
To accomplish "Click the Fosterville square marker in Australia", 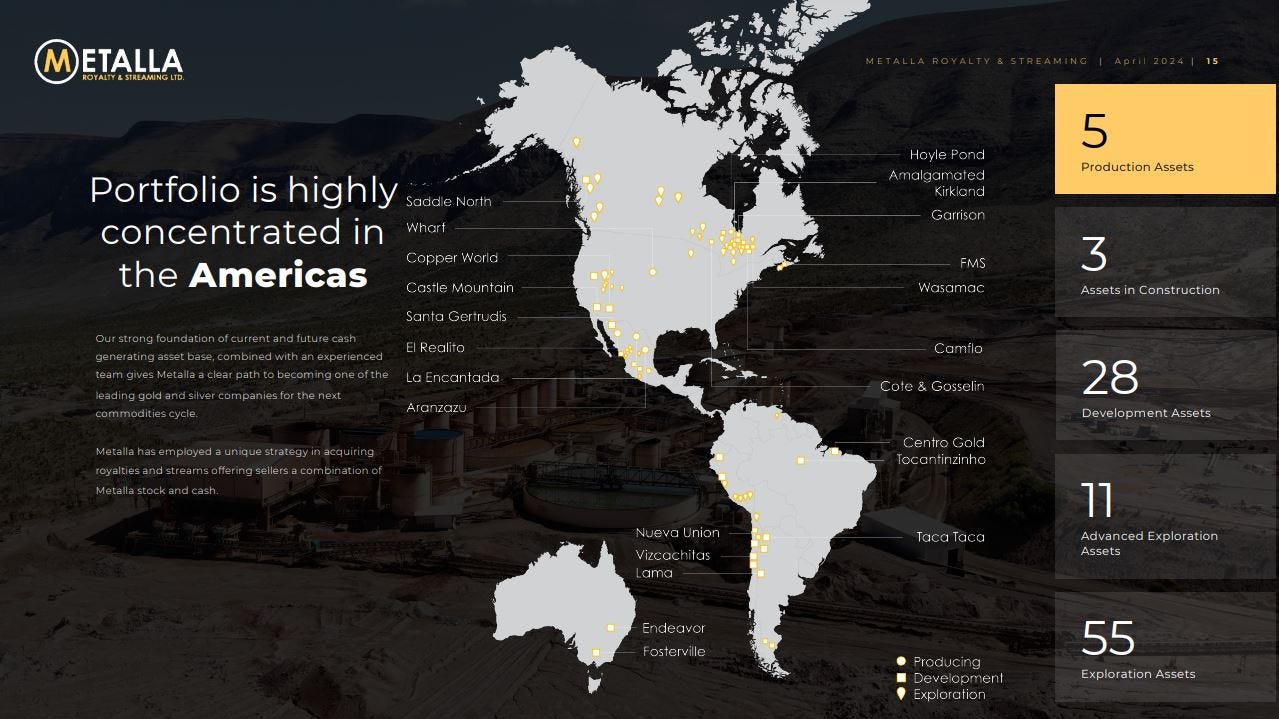I will coord(596,652).
